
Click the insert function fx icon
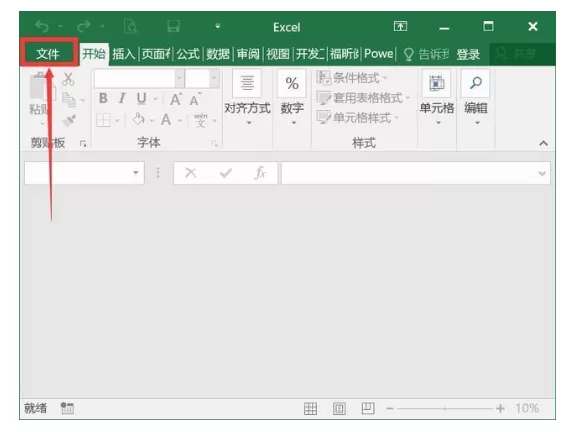point(260,173)
